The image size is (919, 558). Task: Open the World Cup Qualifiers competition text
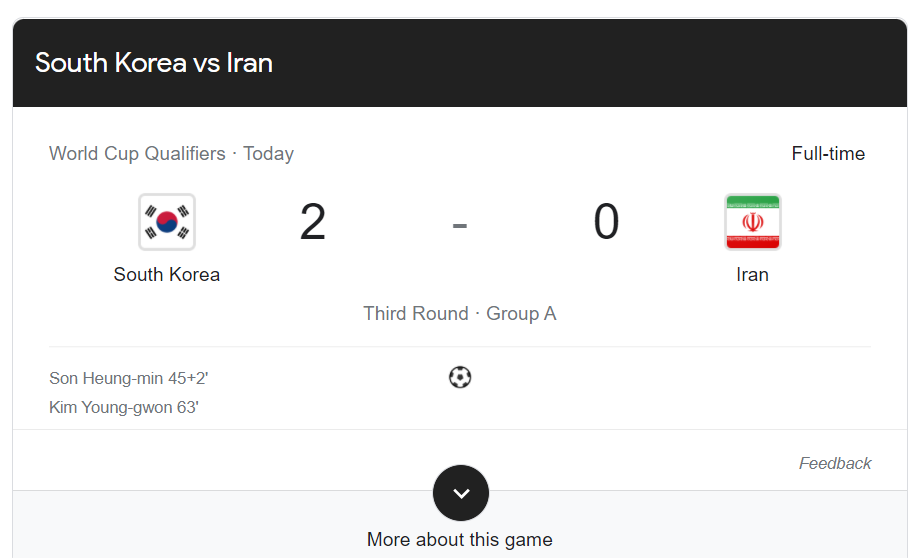pos(137,153)
